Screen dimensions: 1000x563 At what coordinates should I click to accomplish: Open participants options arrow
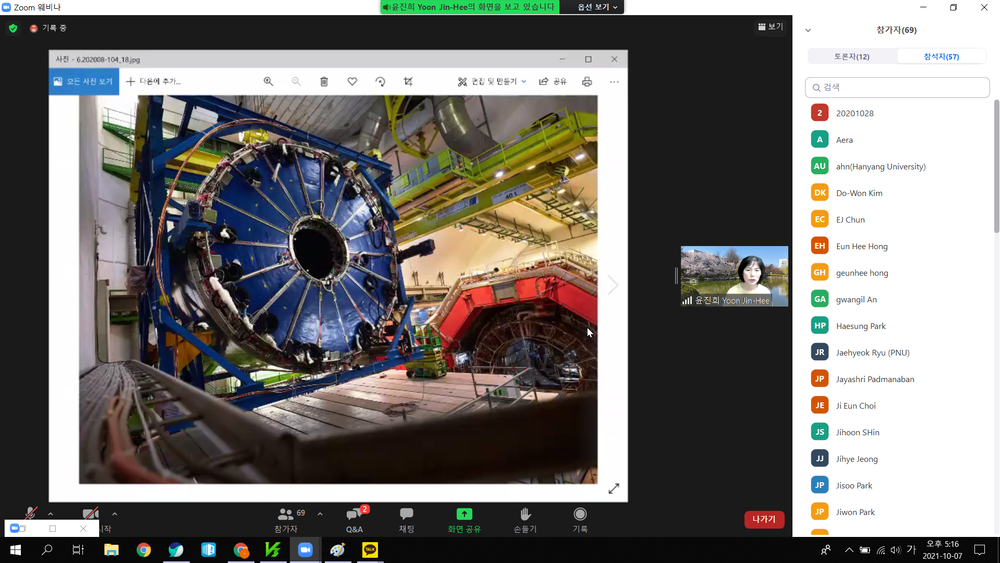point(320,514)
